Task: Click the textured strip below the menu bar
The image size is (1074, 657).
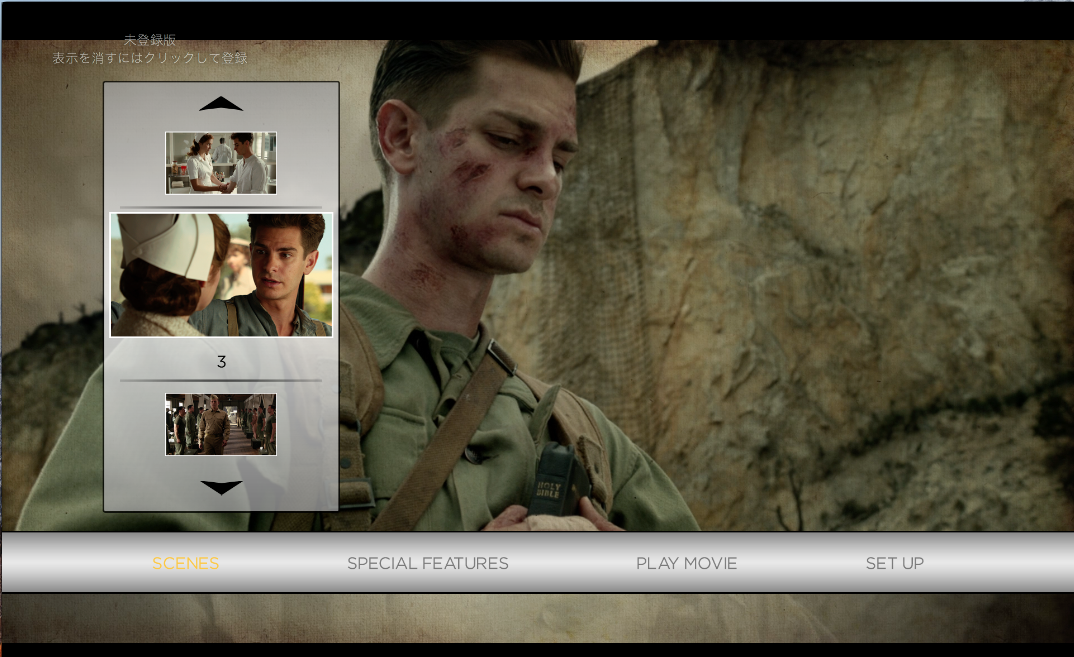Action: coord(600,615)
